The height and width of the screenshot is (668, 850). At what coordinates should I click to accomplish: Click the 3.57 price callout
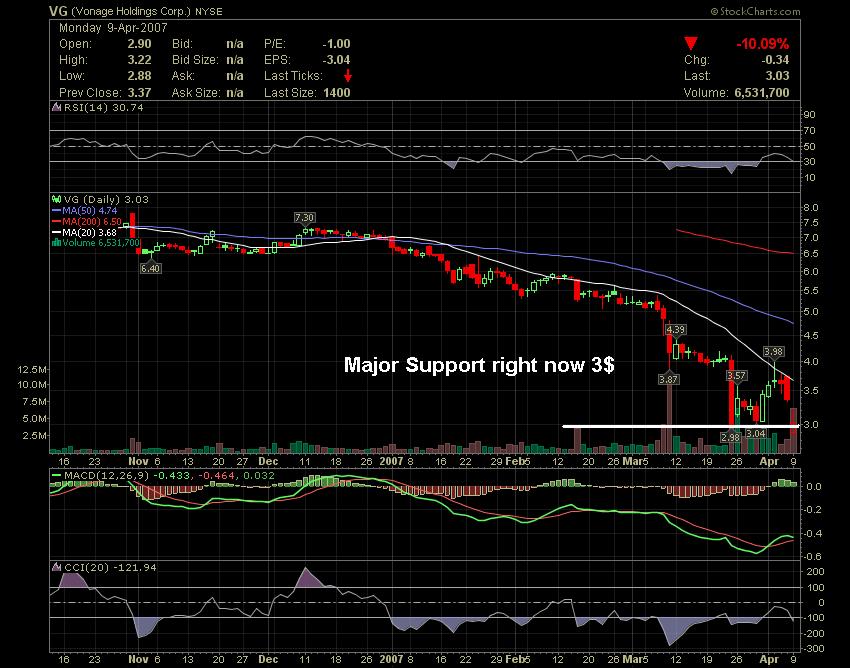tap(737, 375)
